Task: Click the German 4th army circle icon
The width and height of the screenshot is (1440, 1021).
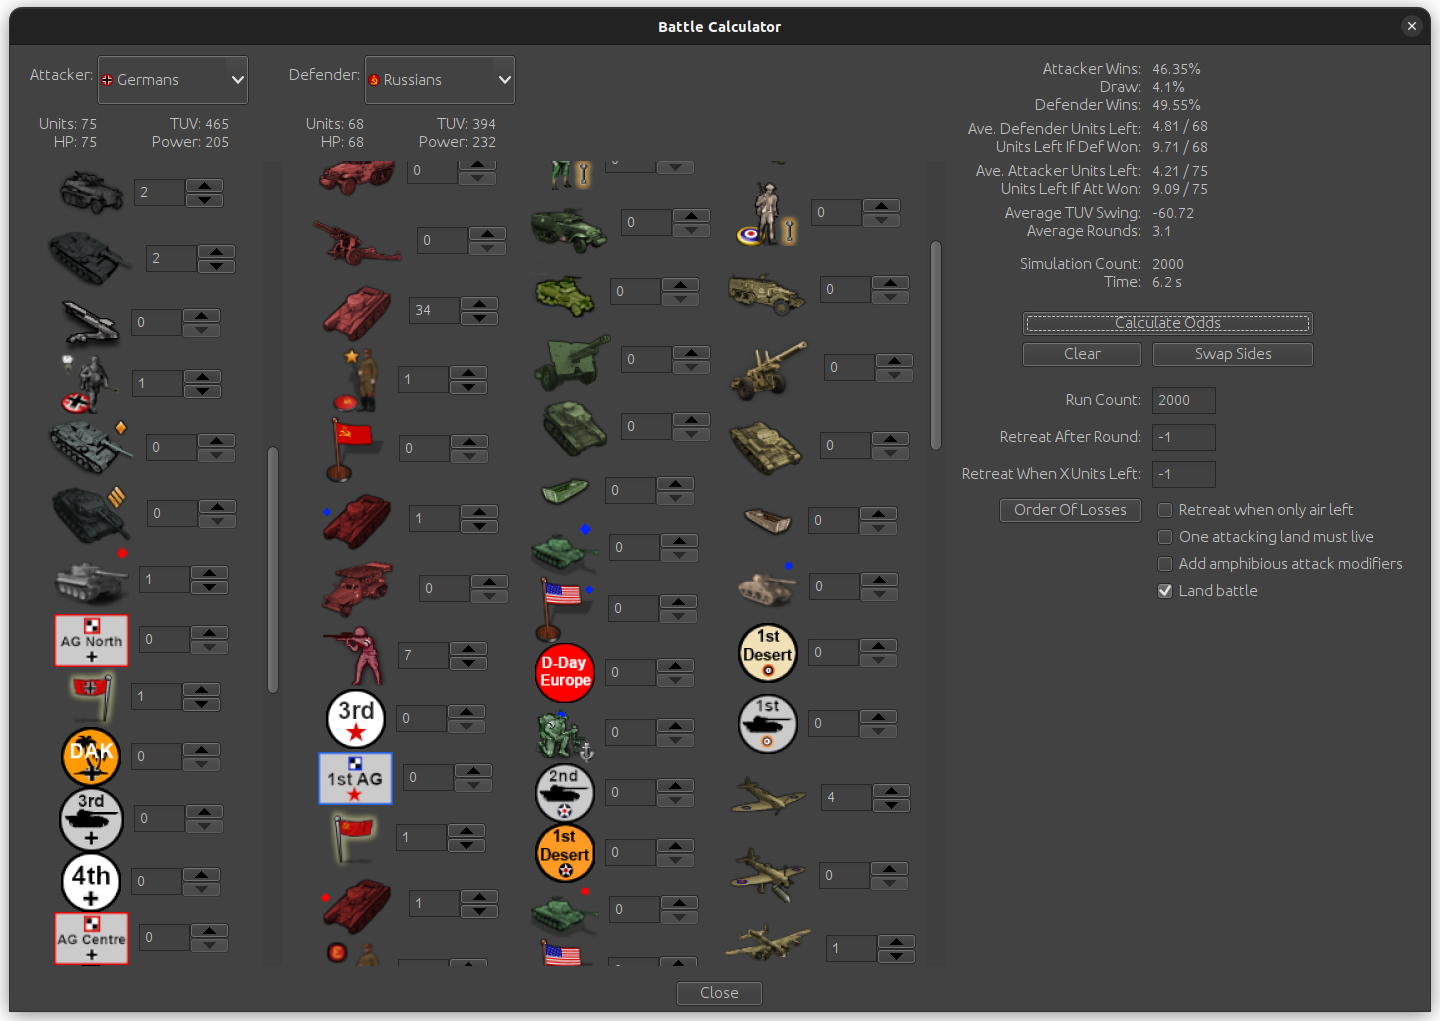Action: (91, 881)
